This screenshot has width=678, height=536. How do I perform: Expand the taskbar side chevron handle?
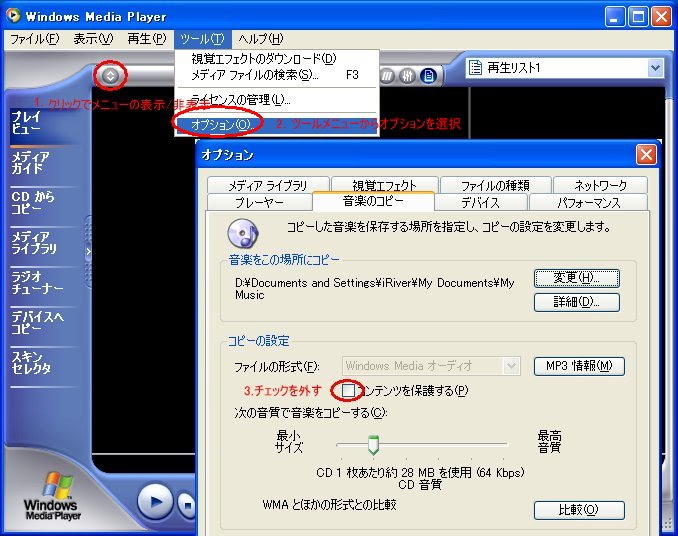[x=88, y=251]
